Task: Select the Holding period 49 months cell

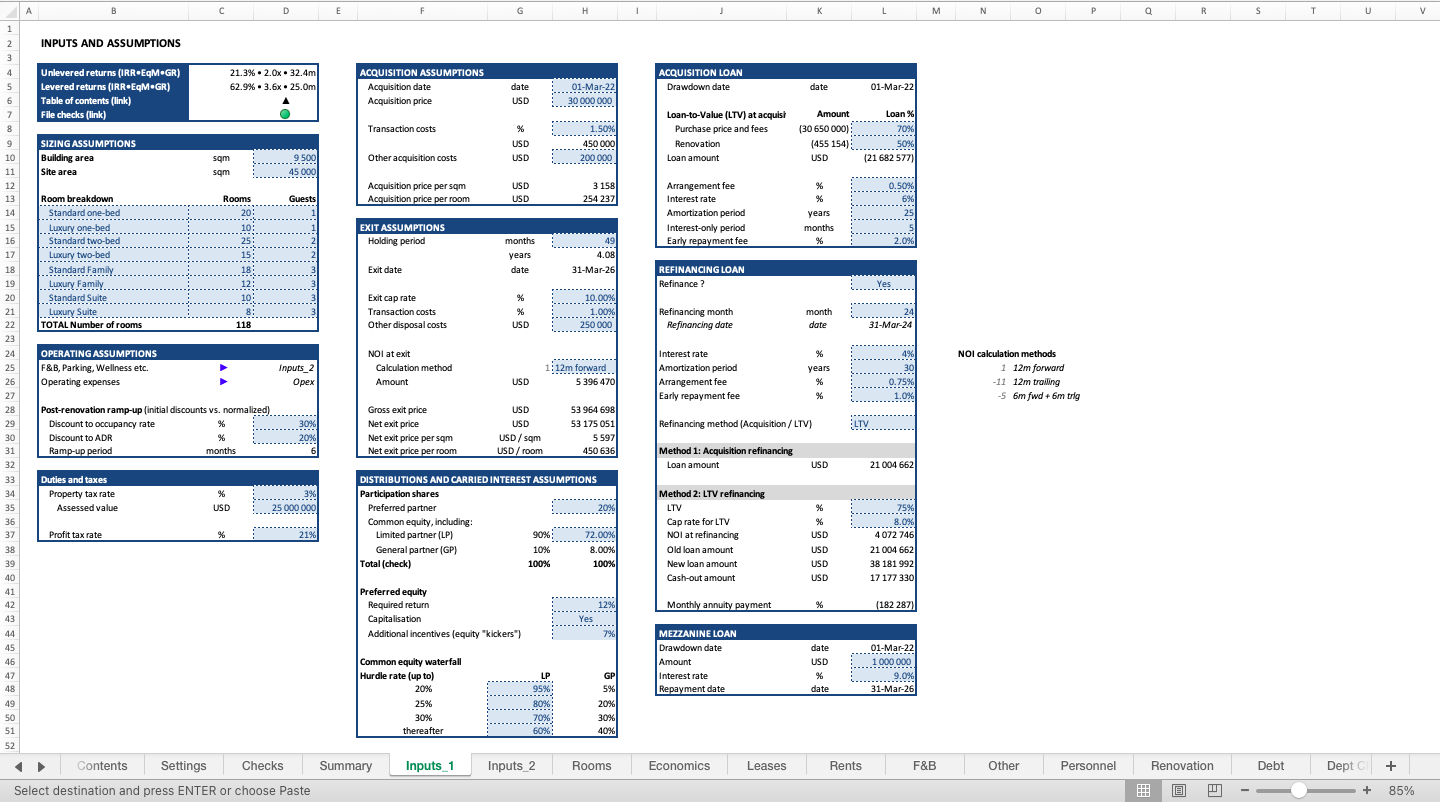Action: 584,241
